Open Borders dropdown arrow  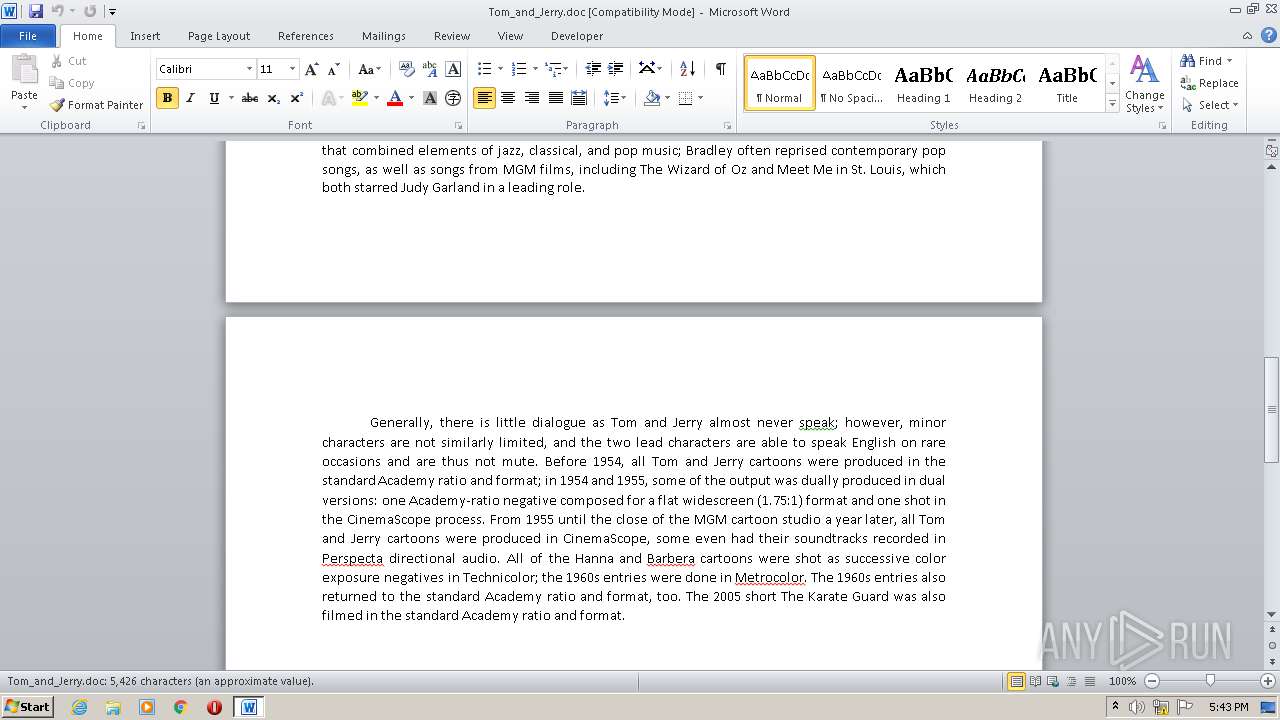(700, 98)
